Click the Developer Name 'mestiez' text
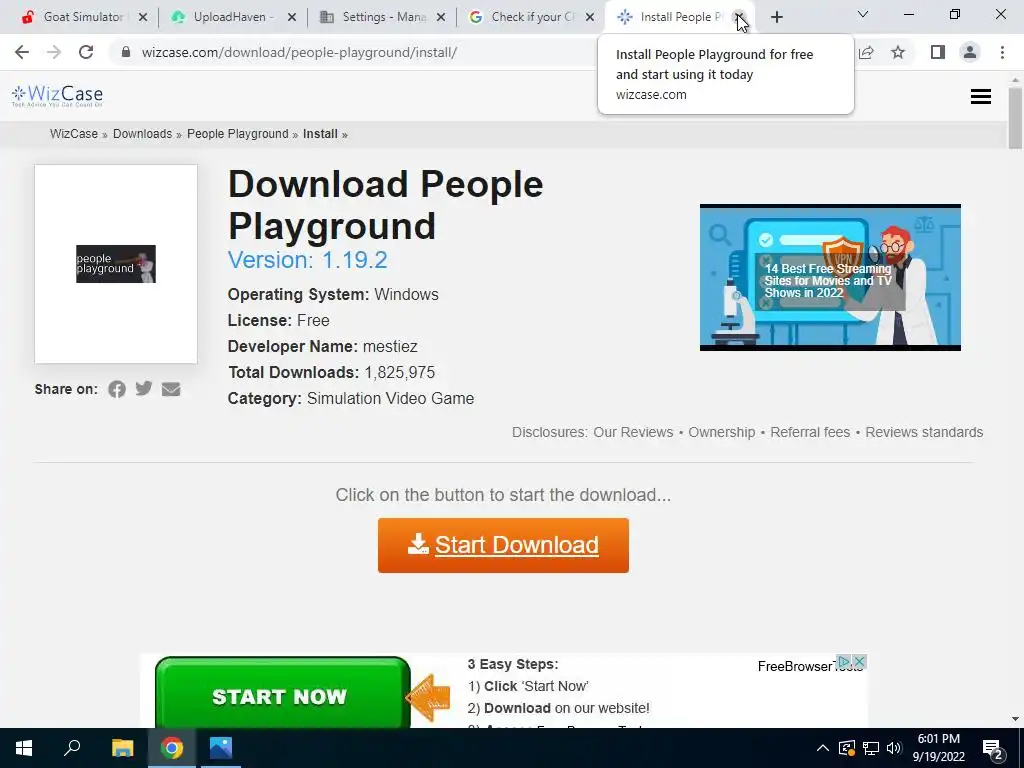 point(390,347)
